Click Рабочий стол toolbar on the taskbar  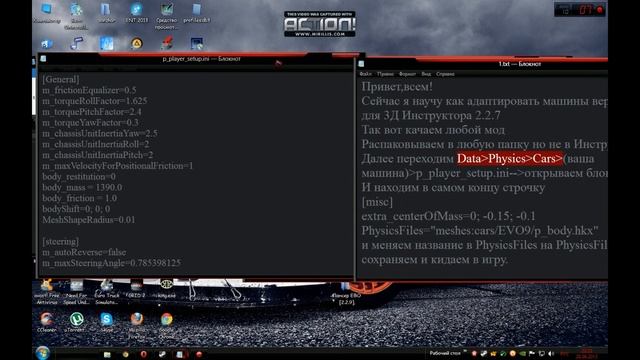(x=445, y=353)
